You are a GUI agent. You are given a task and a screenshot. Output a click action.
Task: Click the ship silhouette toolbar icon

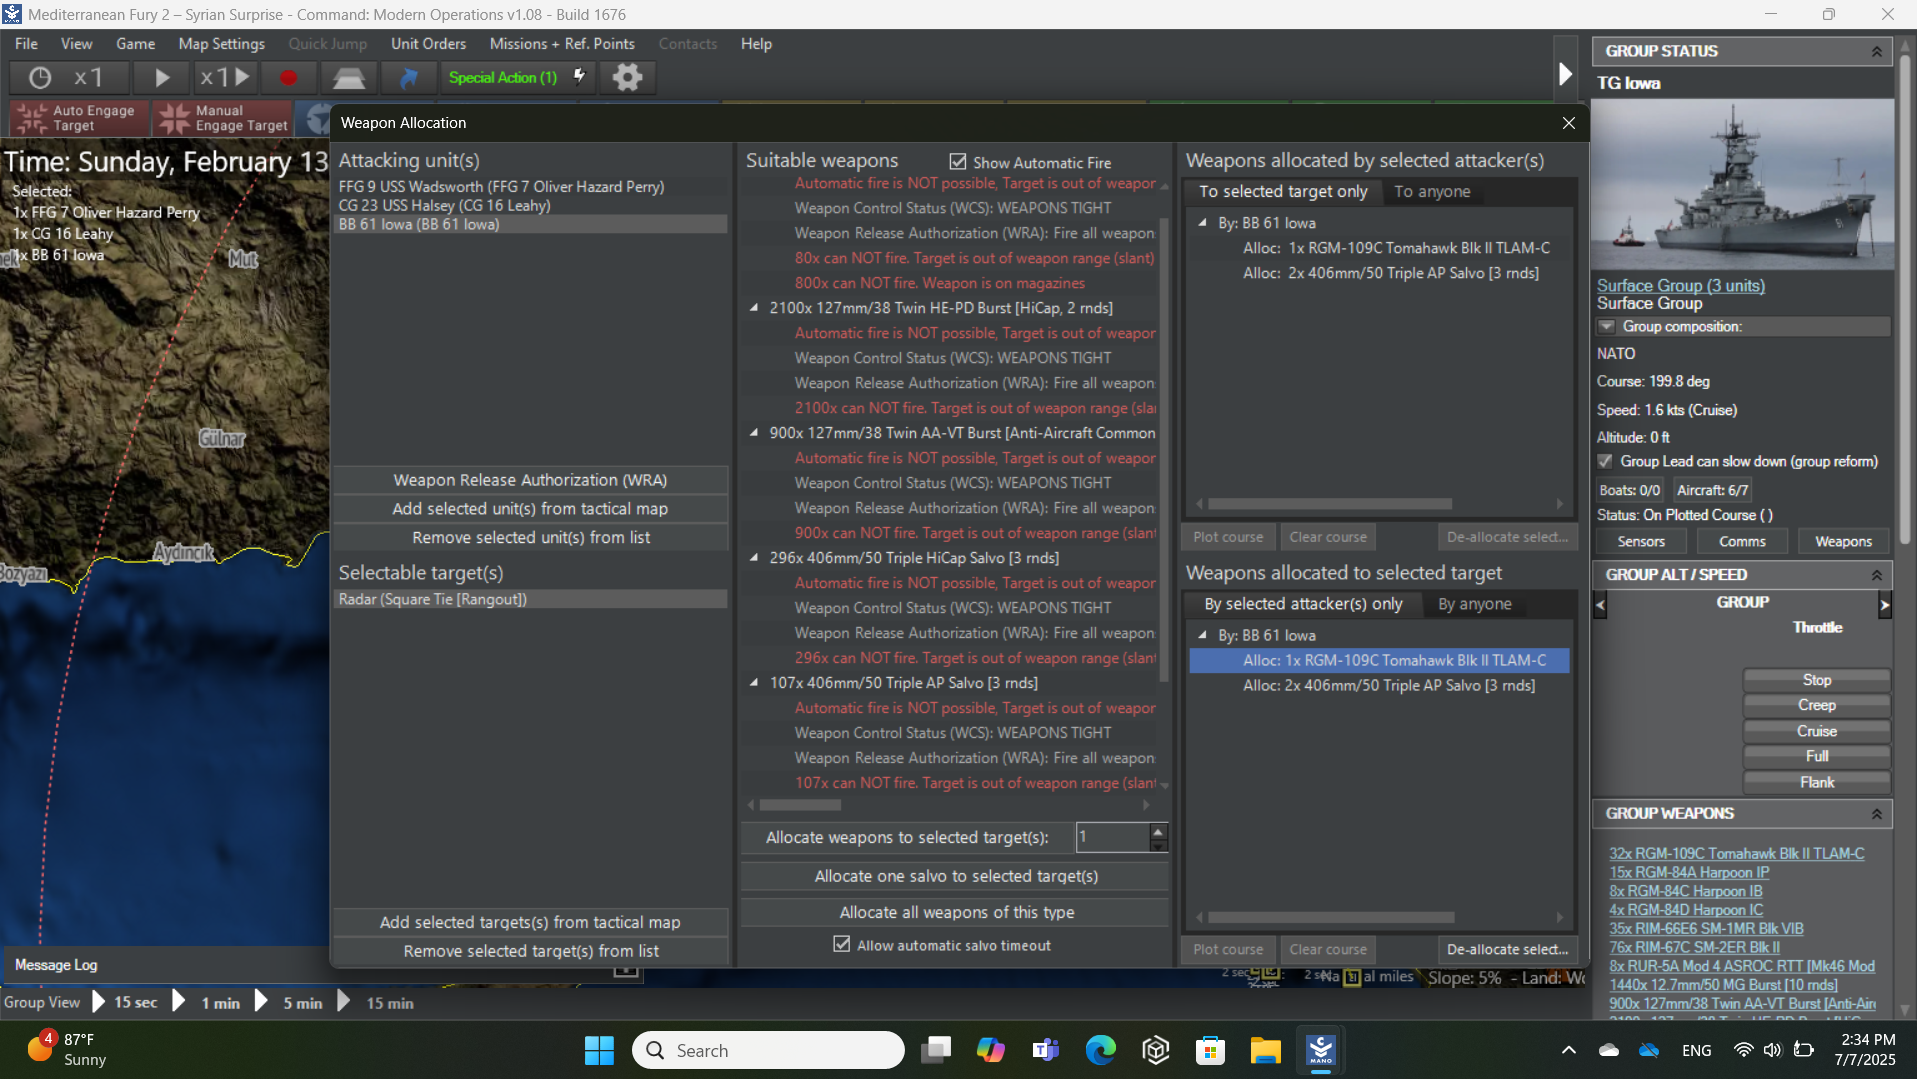point(349,77)
